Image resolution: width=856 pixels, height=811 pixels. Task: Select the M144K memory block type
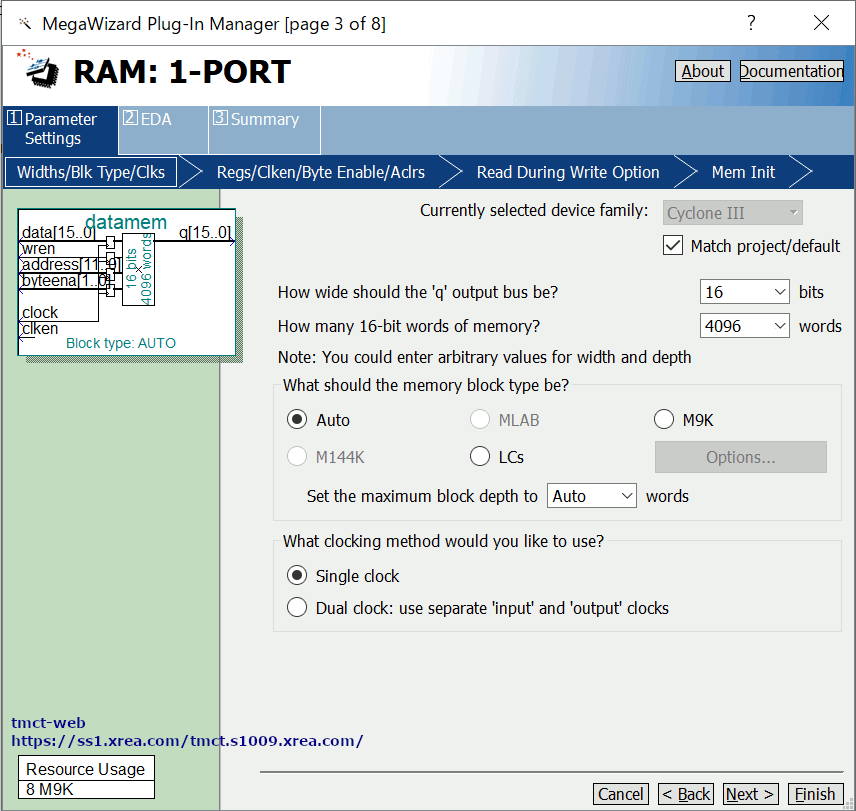click(297, 456)
